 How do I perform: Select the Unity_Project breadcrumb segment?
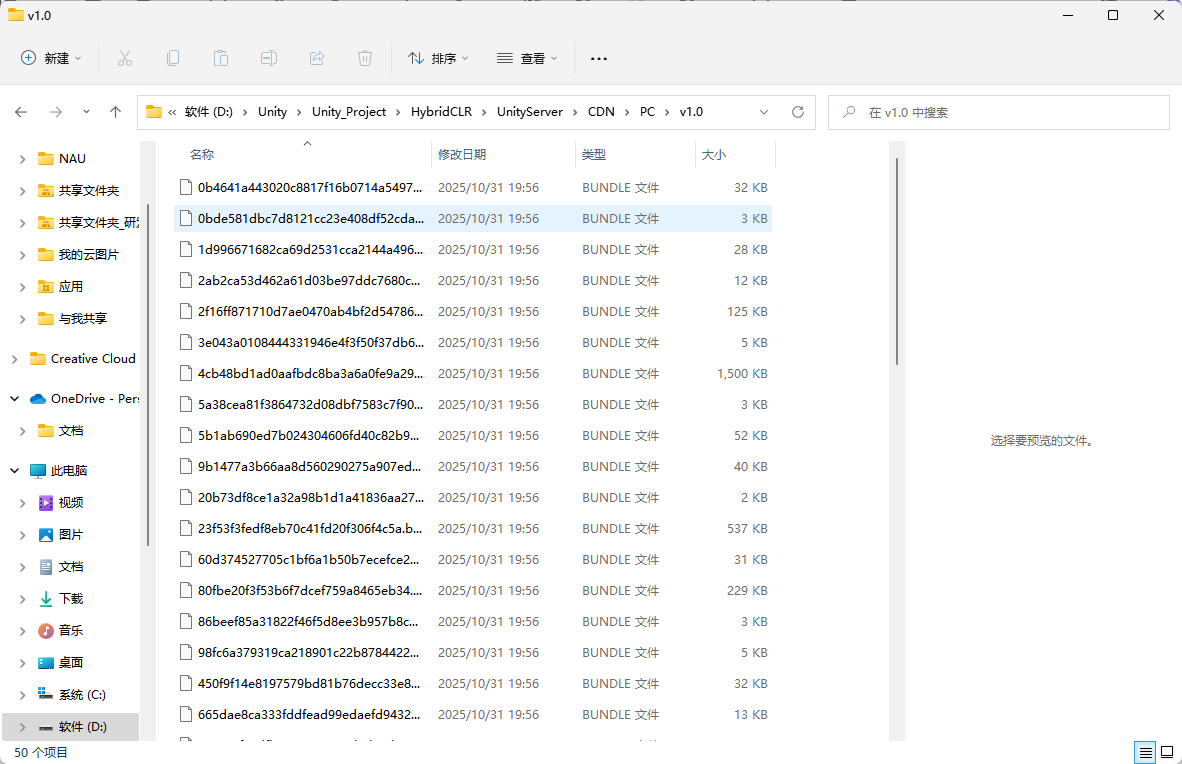pos(349,112)
